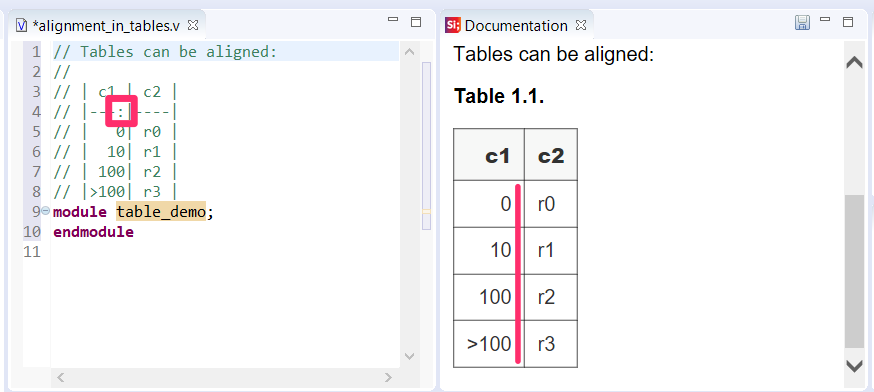Click the Sigasi icon on Documentation tab
Screen dimensions: 874x392
(452, 25)
